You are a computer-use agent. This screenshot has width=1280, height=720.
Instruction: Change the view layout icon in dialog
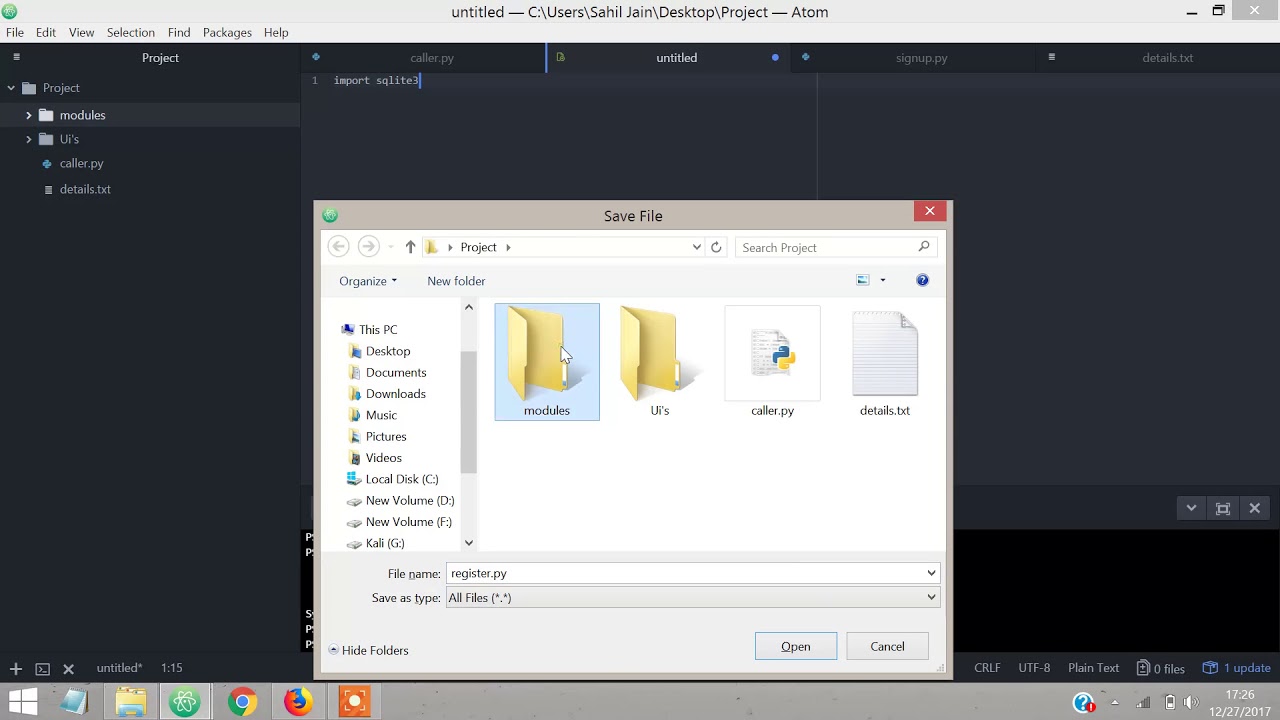pos(863,280)
